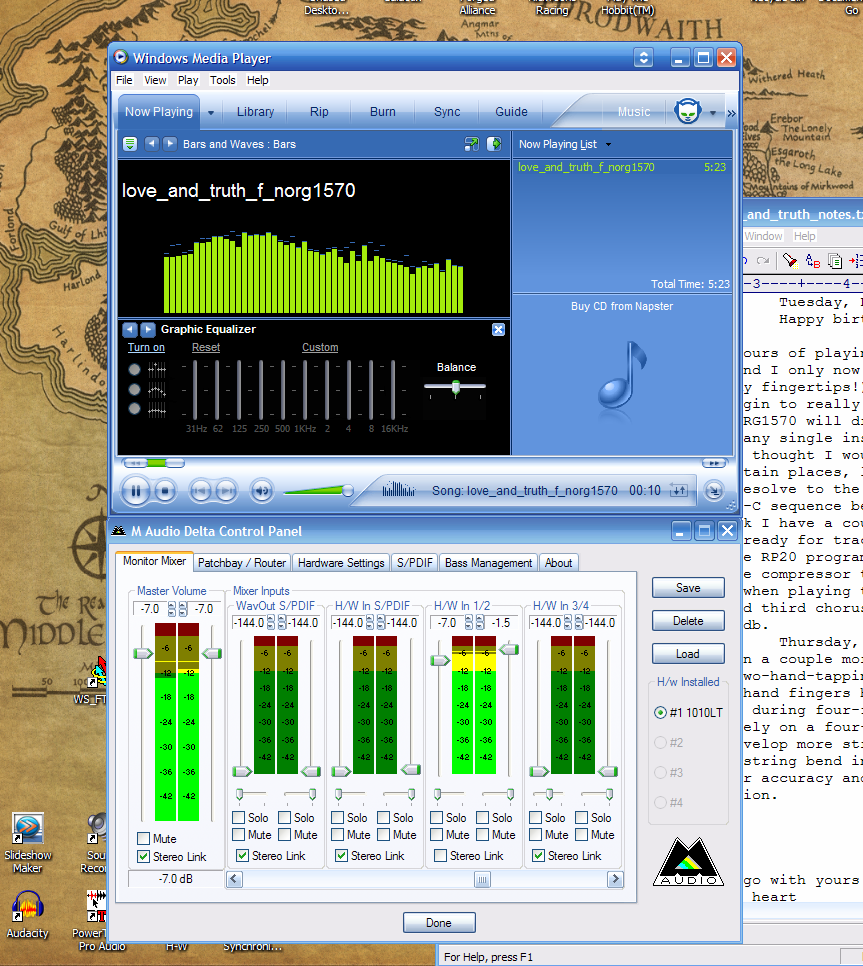The image size is (863, 966).
Task: Open the dropdown arrow next to the Napster logo
Action: pos(713,113)
